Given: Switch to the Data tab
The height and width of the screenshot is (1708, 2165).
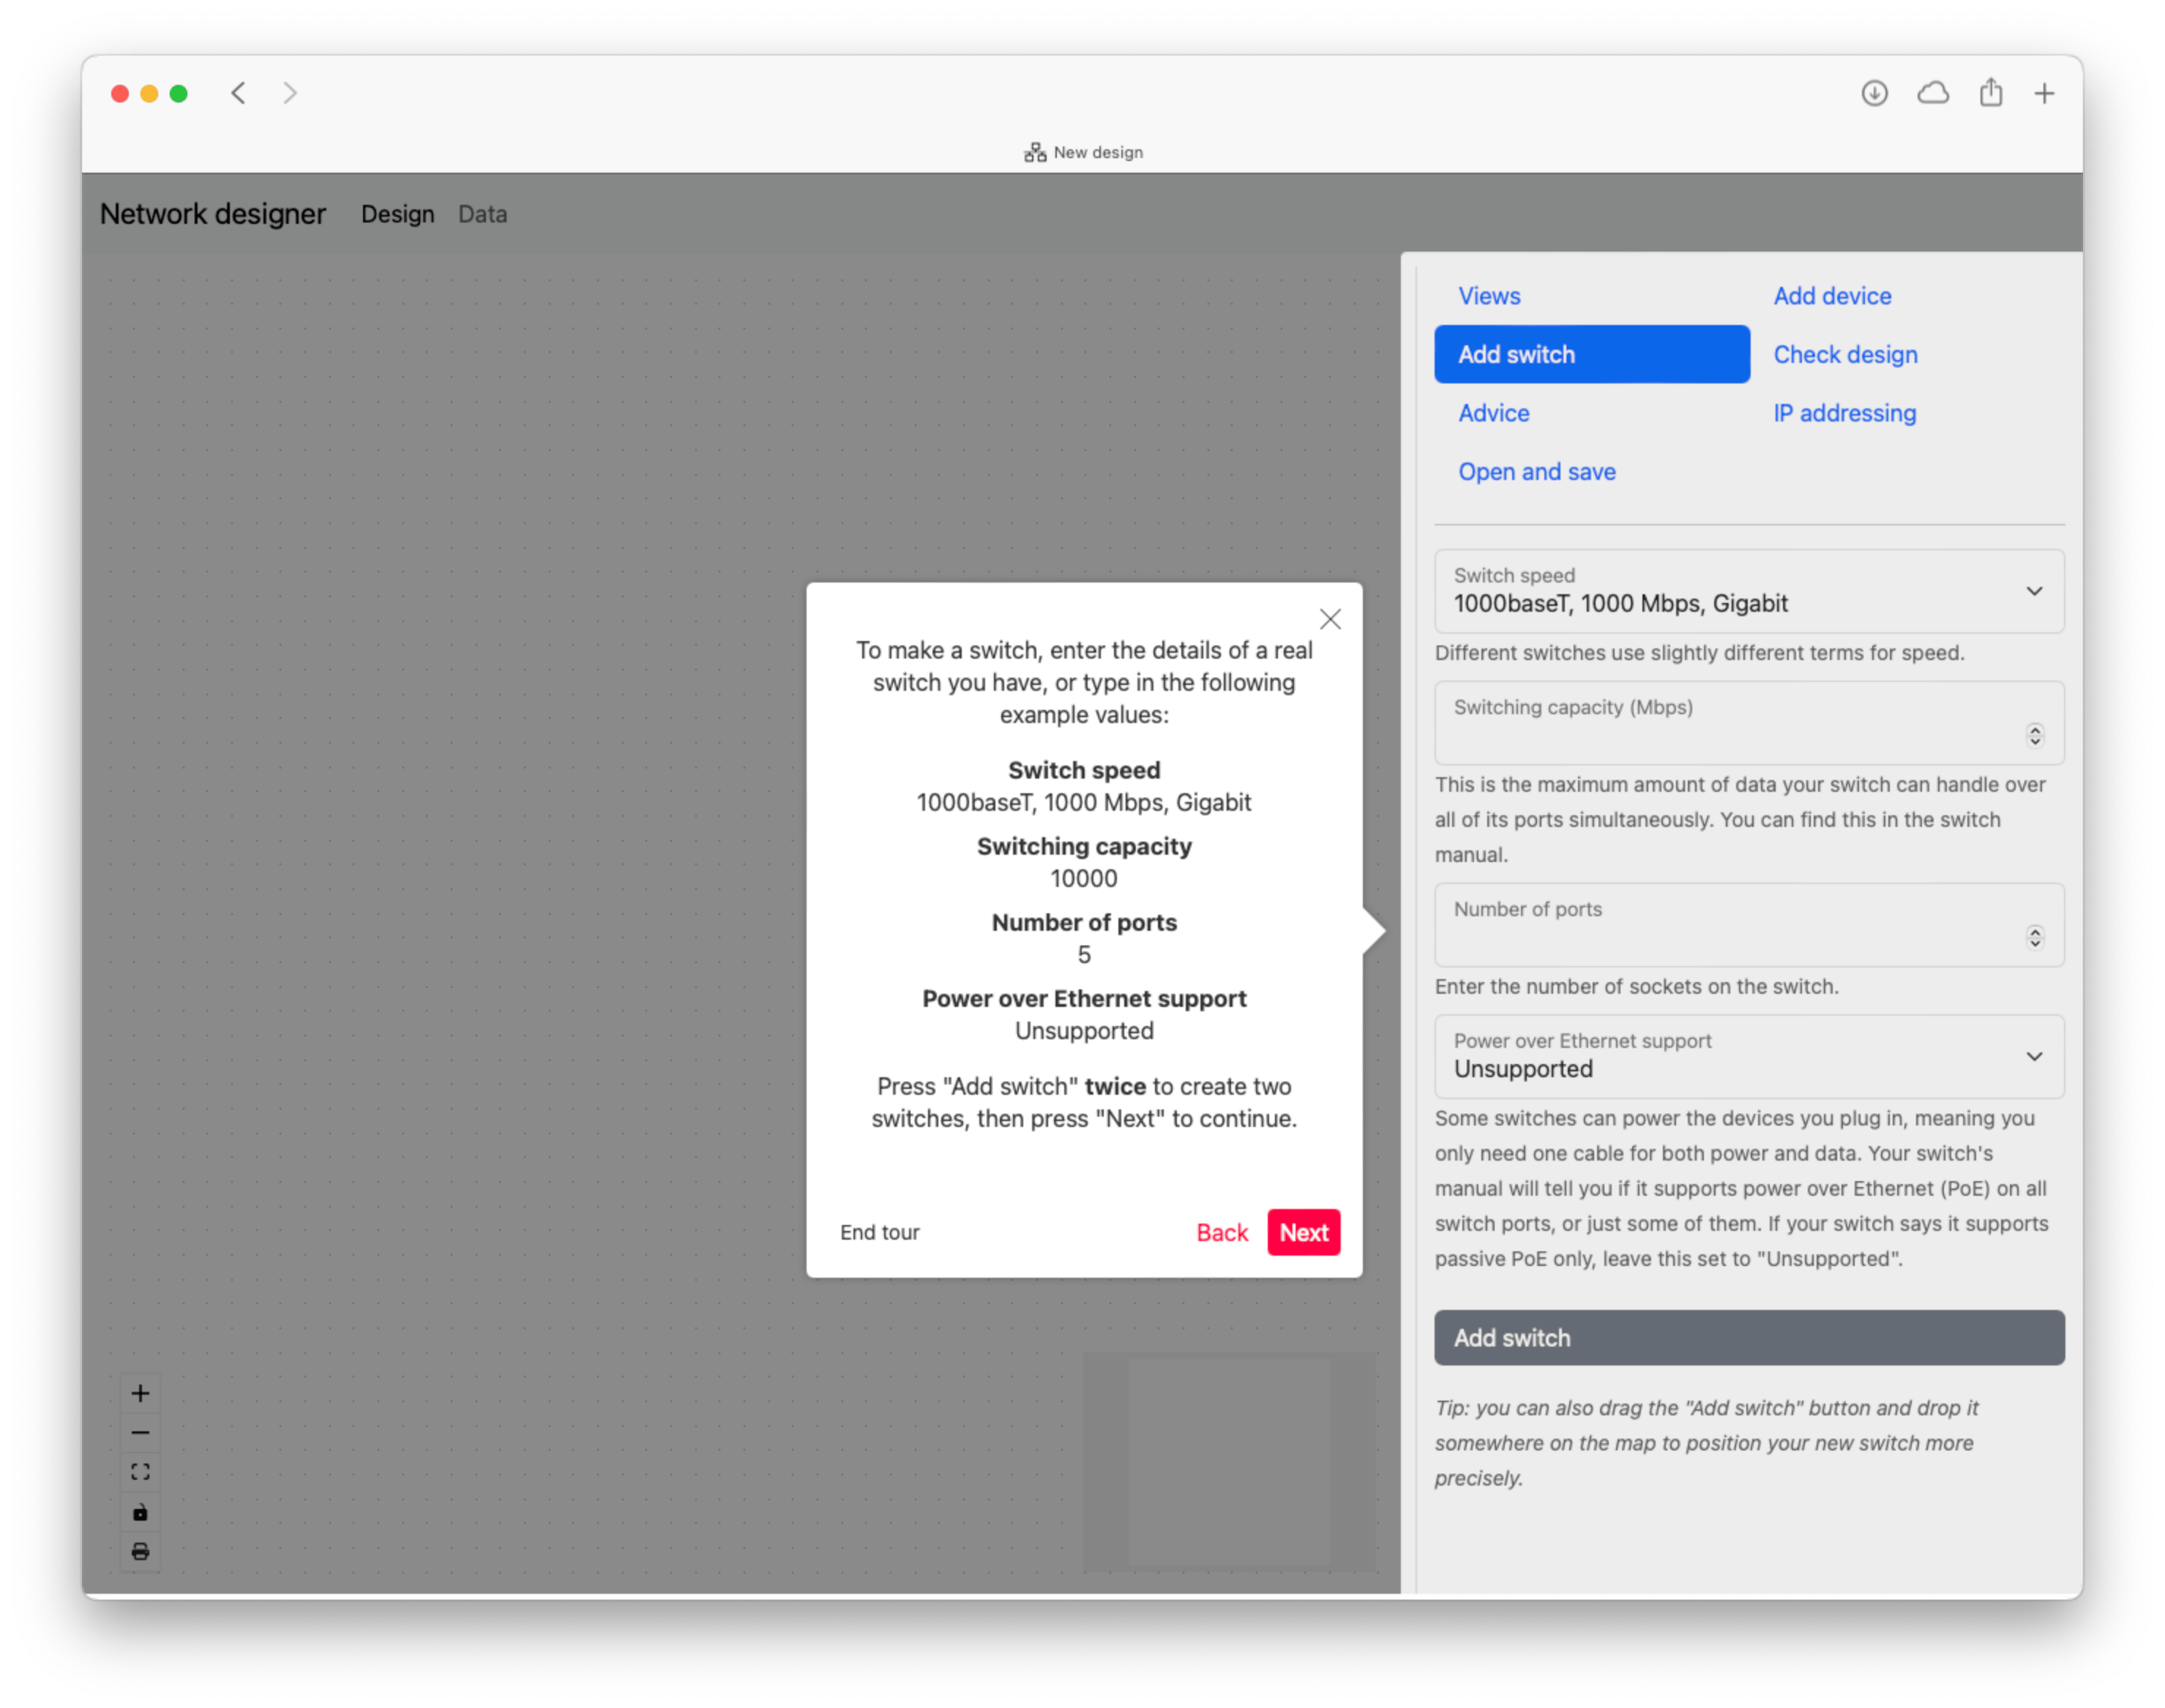Looking at the screenshot, I should [x=483, y=214].
